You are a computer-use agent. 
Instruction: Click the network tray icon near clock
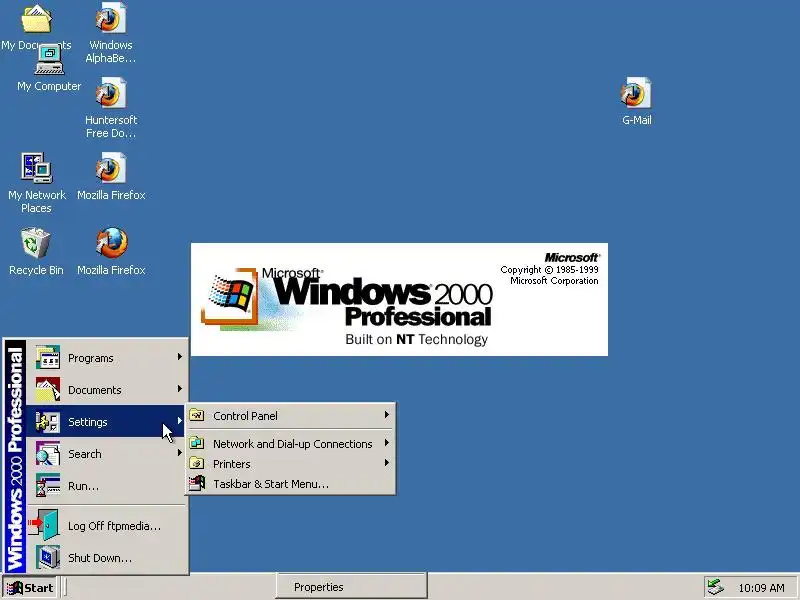(715, 587)
